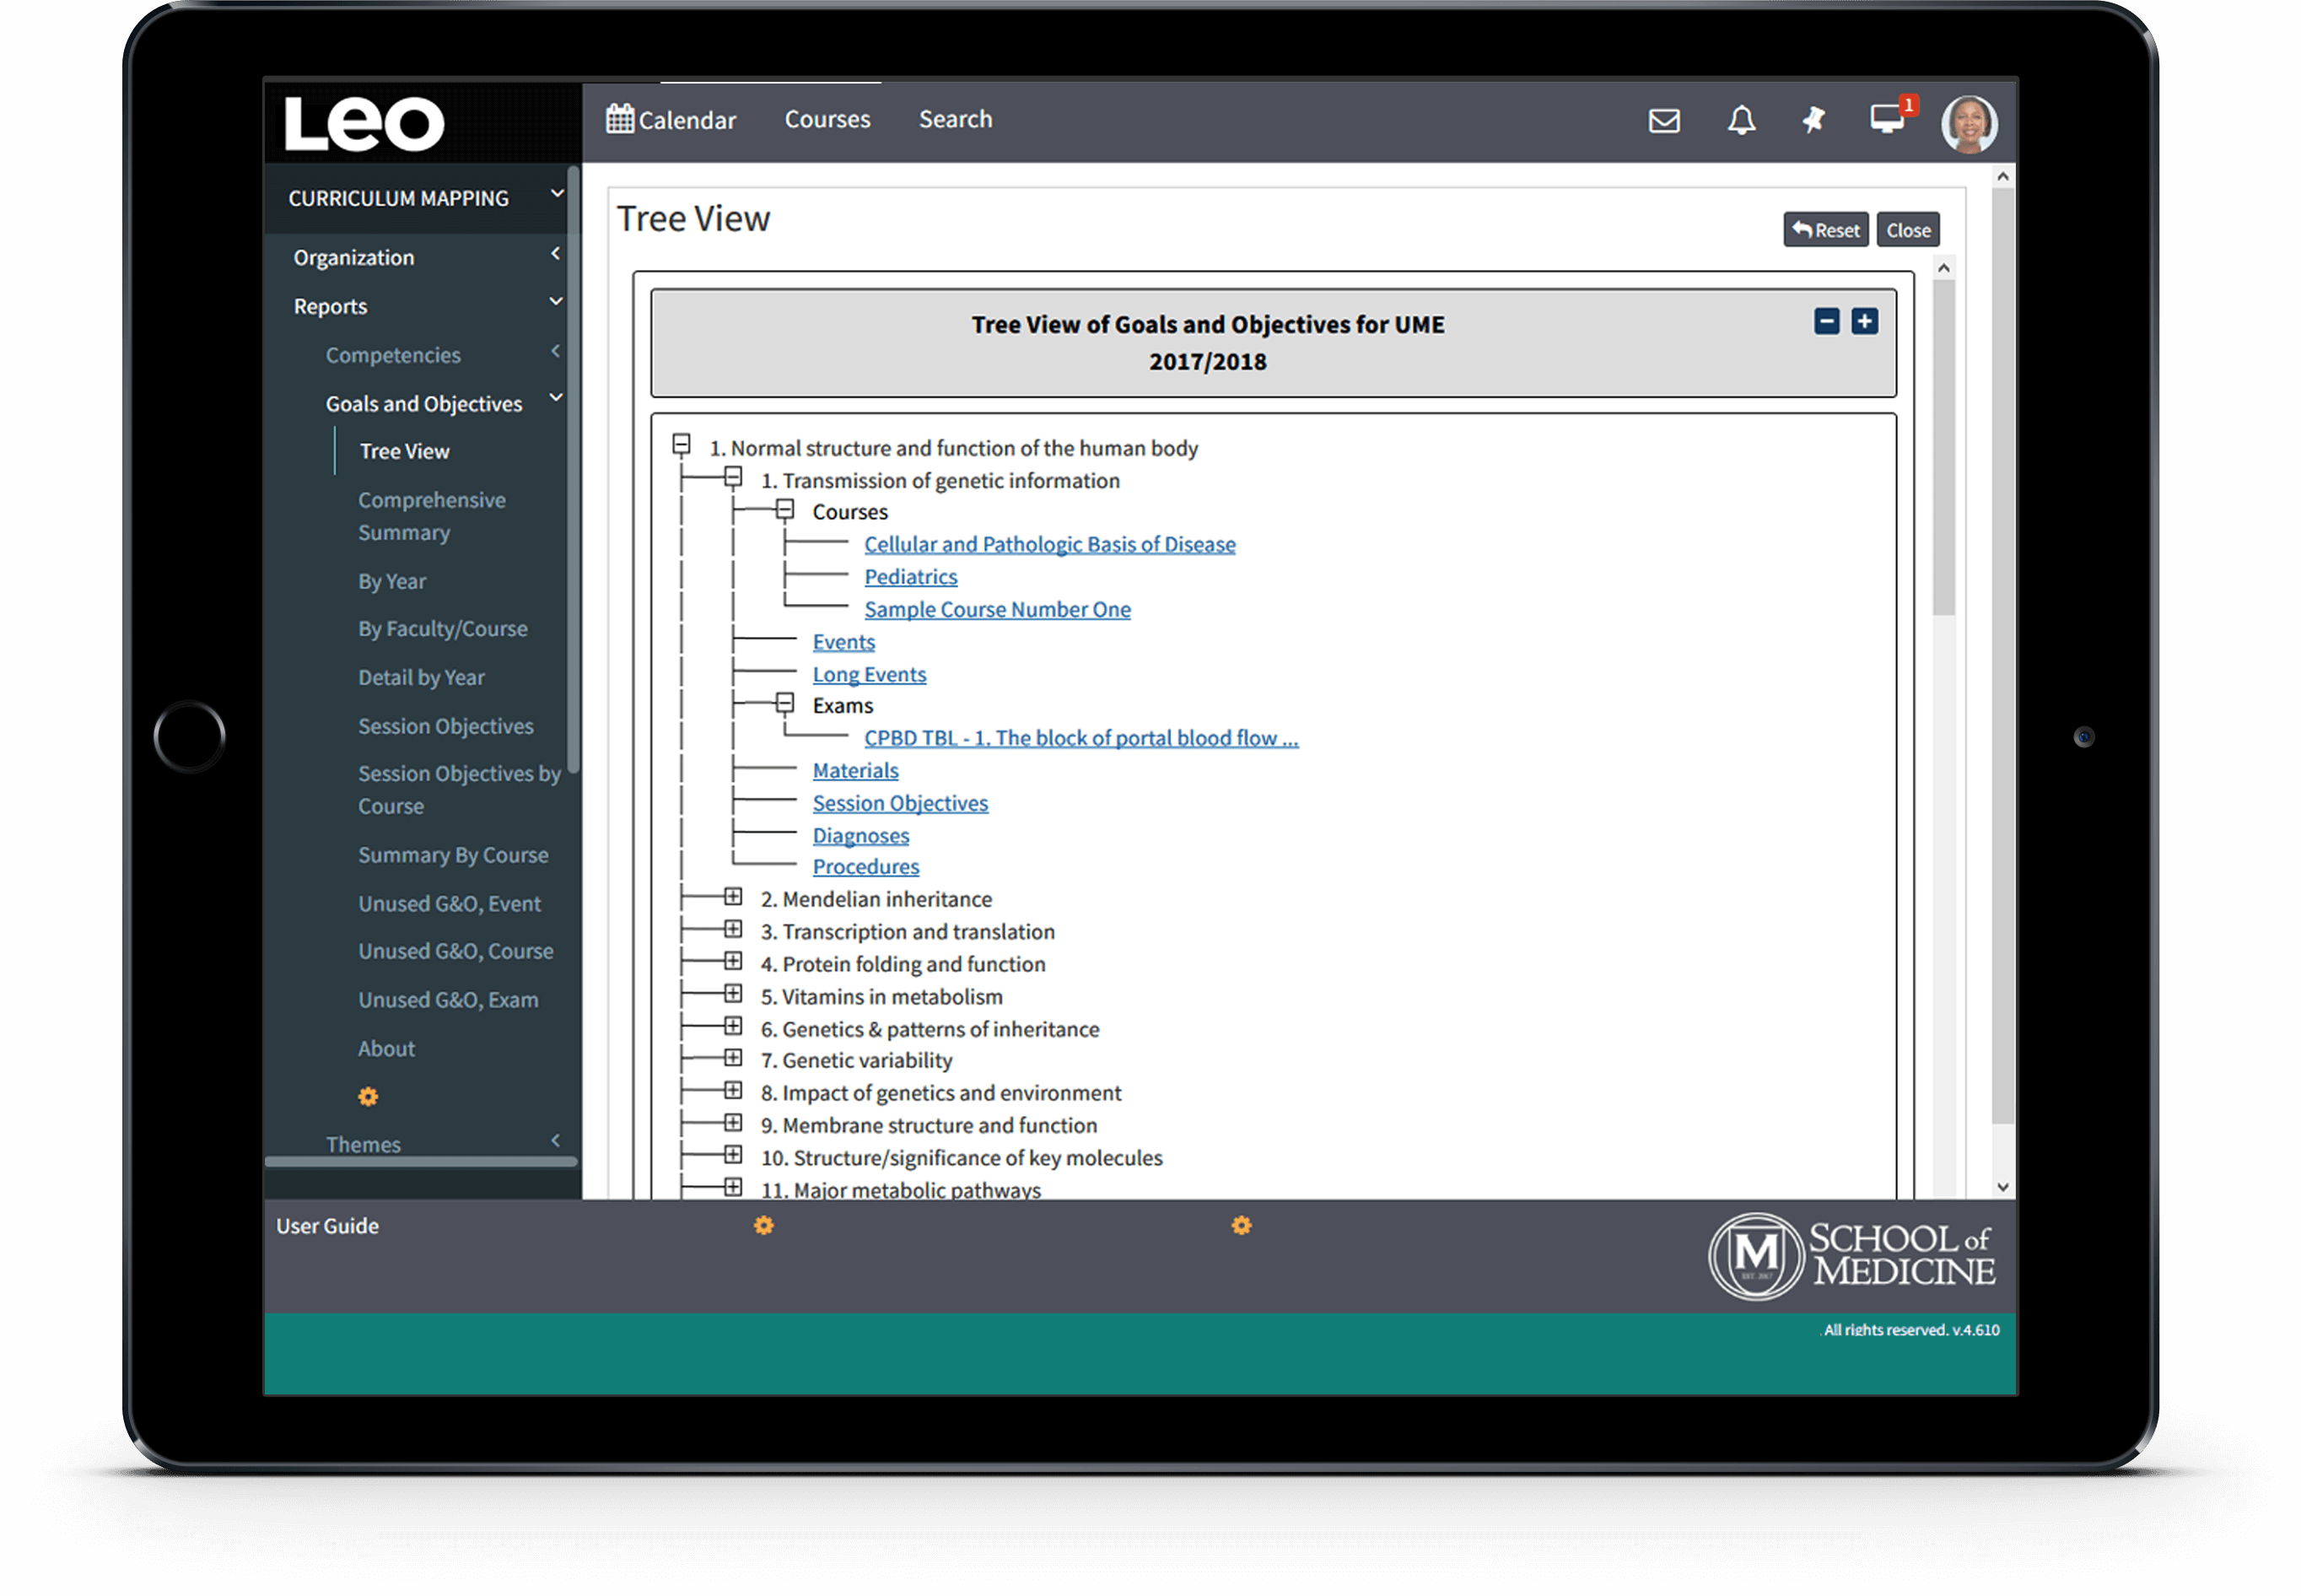This screenshot has width=2301, height=1596.
Task: Collapse Normal structure and function node
Action: point(681,444)
